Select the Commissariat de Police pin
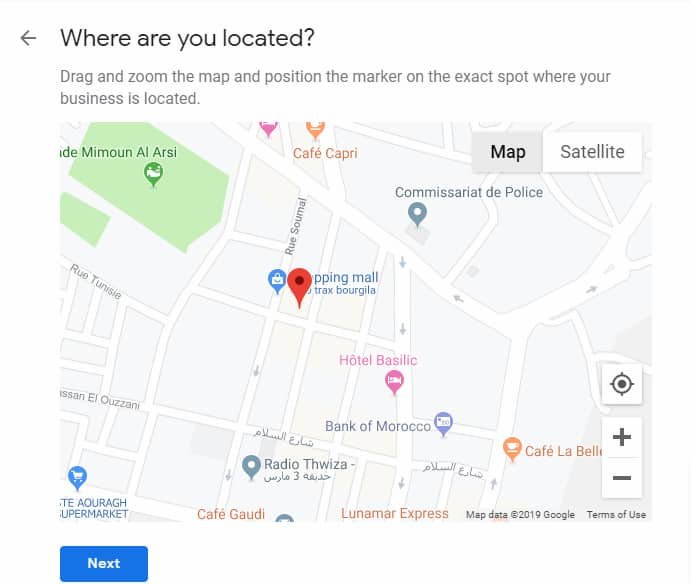 pos(417,215)
